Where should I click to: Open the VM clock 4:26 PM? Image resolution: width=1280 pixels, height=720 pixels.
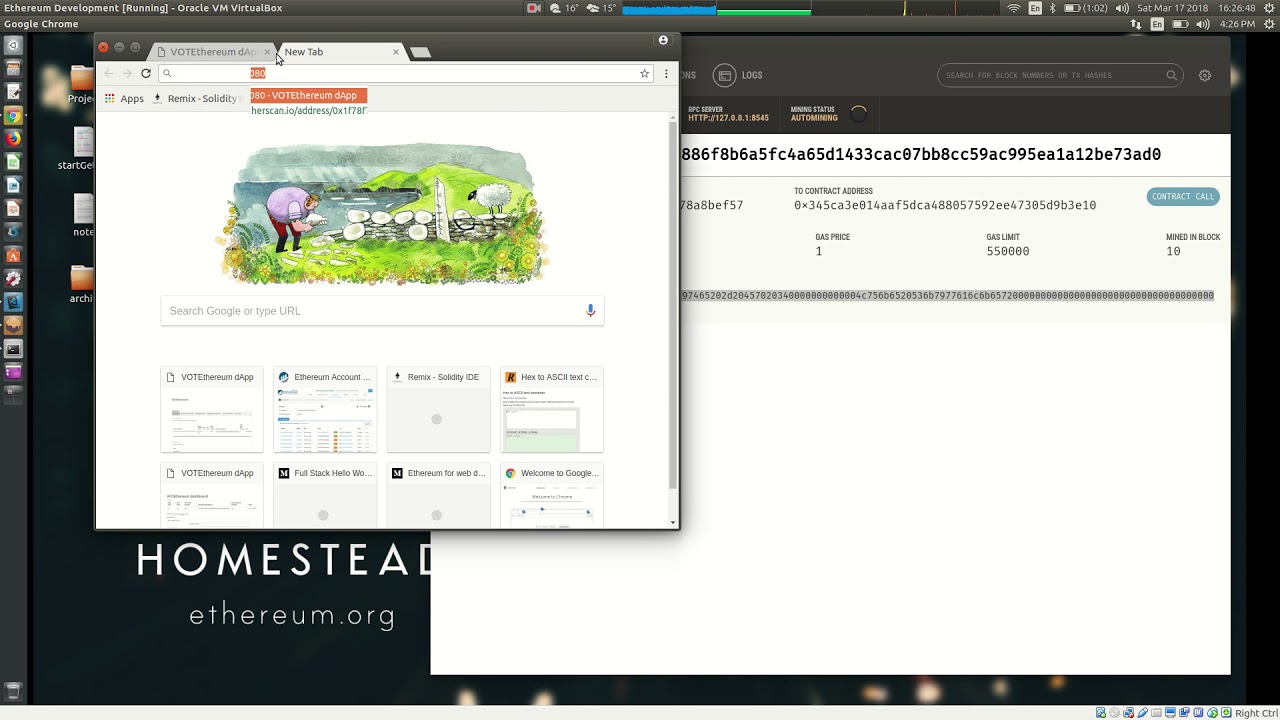coord(1237,24)
